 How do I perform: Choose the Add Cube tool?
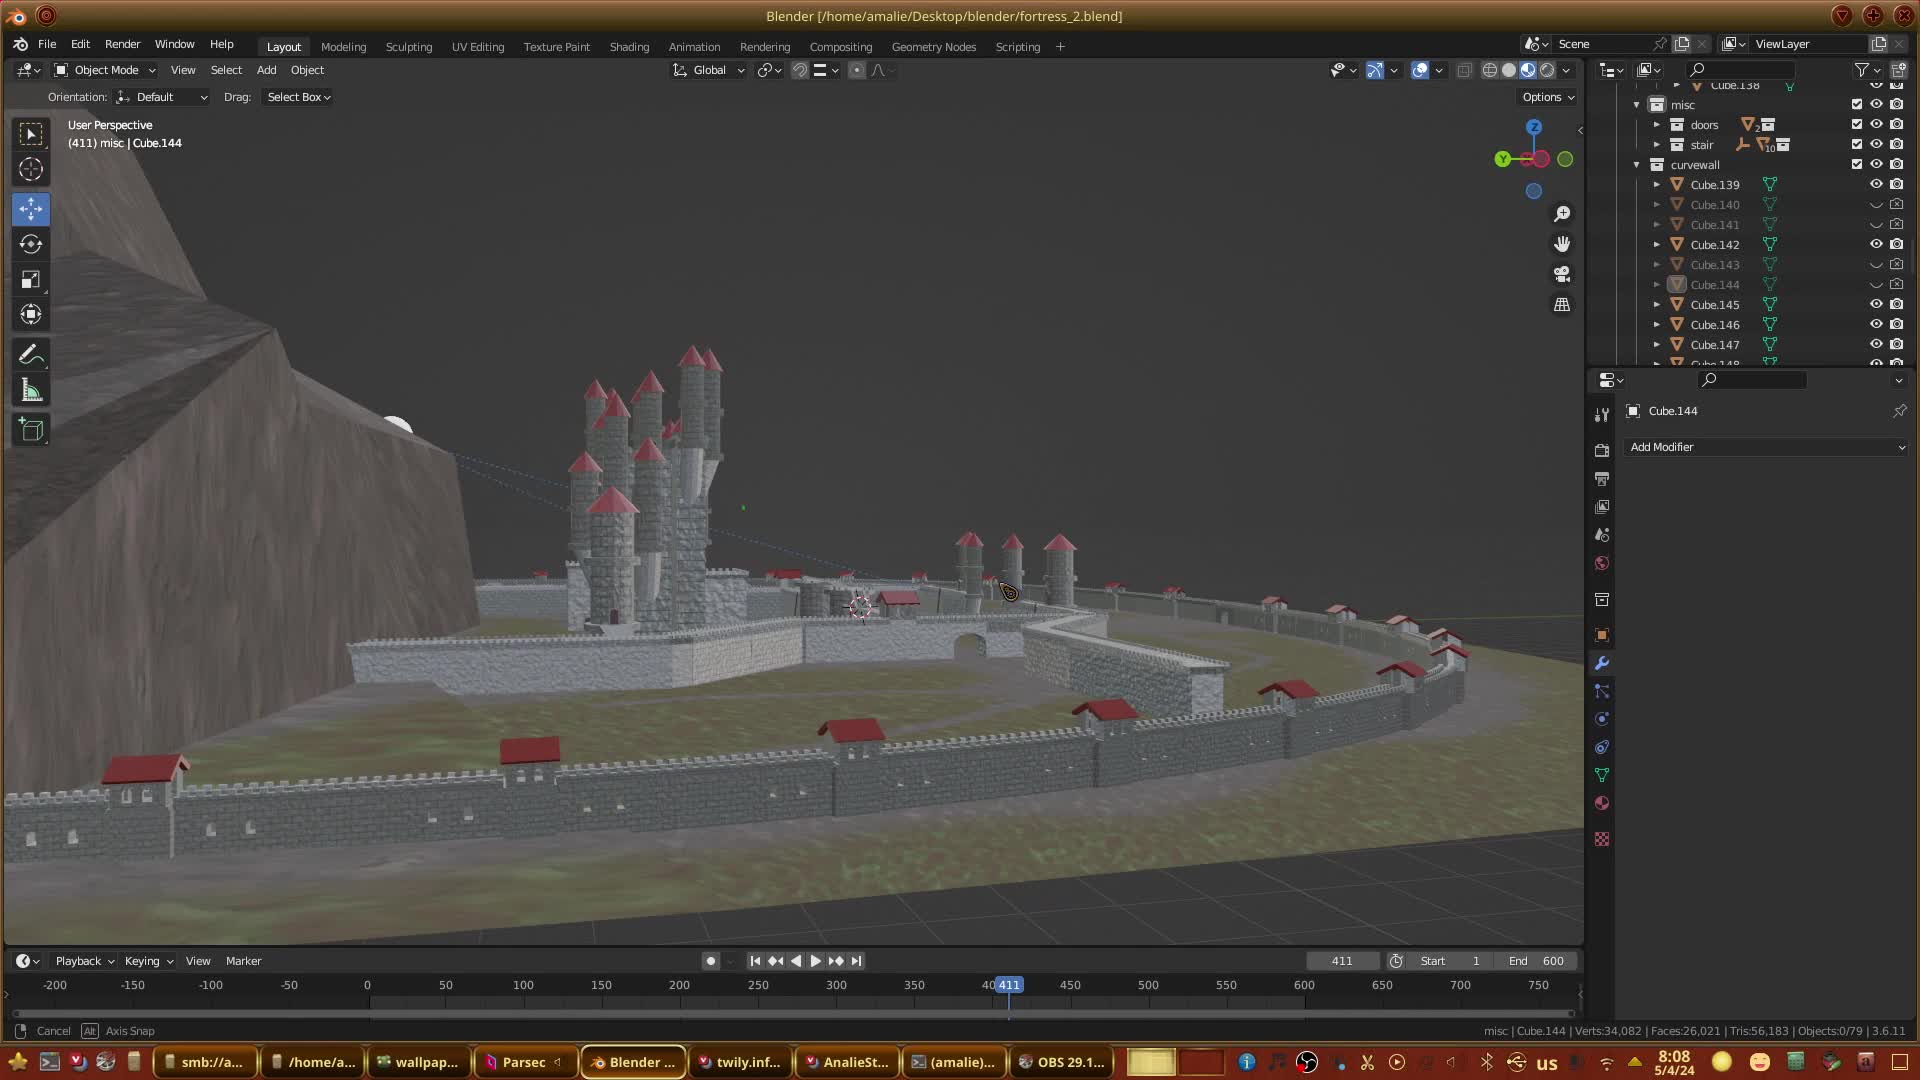(x=31, y=430)
